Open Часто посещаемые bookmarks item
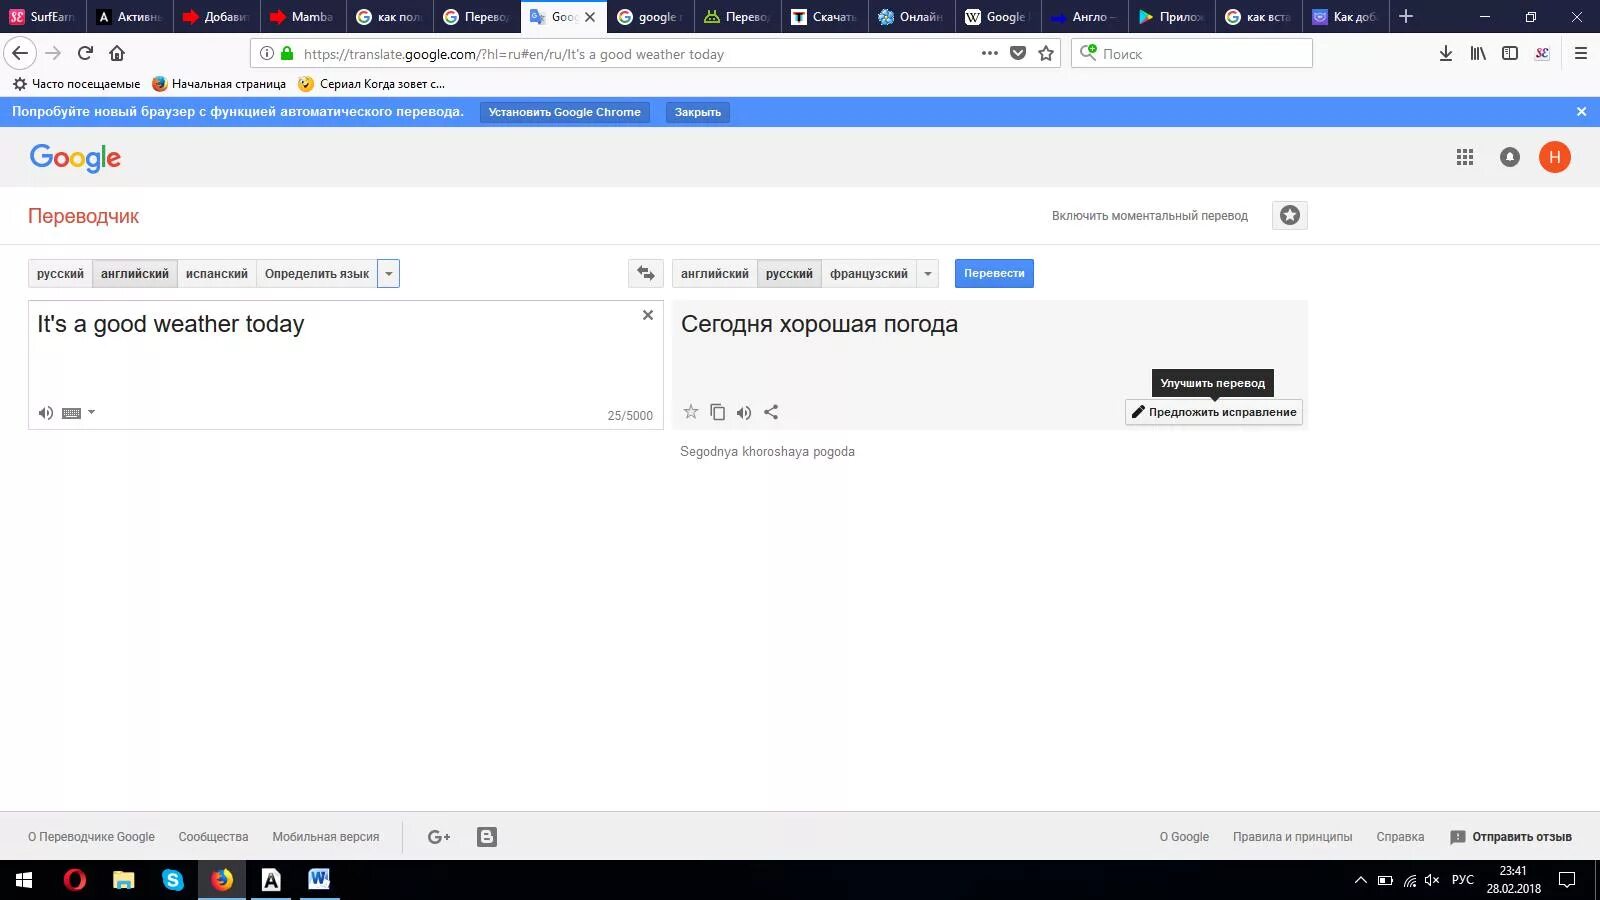Screen dimensions: 1600x900 coord(76,84)
